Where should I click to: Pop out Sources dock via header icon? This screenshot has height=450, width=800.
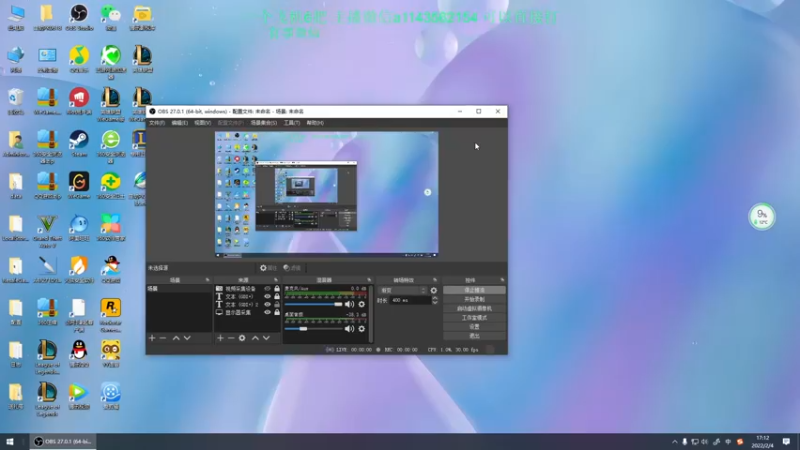click(x=276, y=280)
